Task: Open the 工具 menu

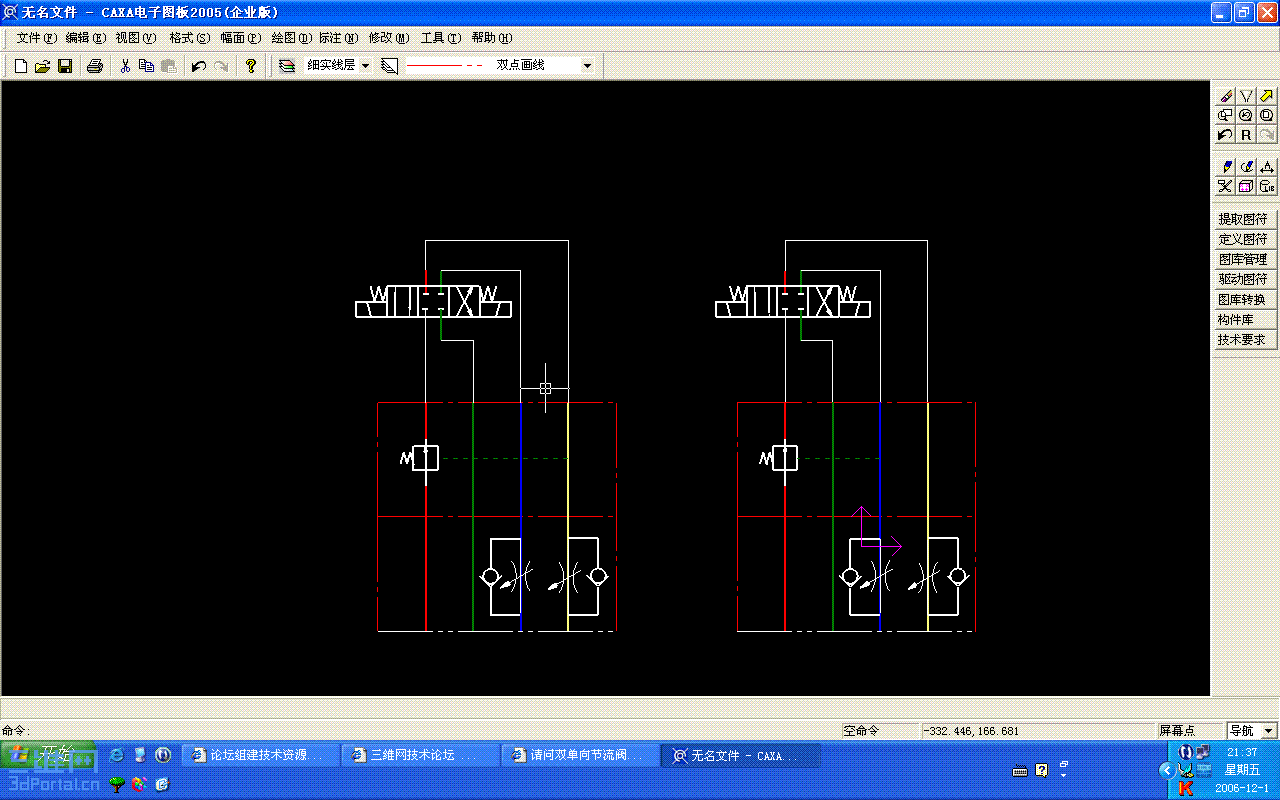Action: 441,38
